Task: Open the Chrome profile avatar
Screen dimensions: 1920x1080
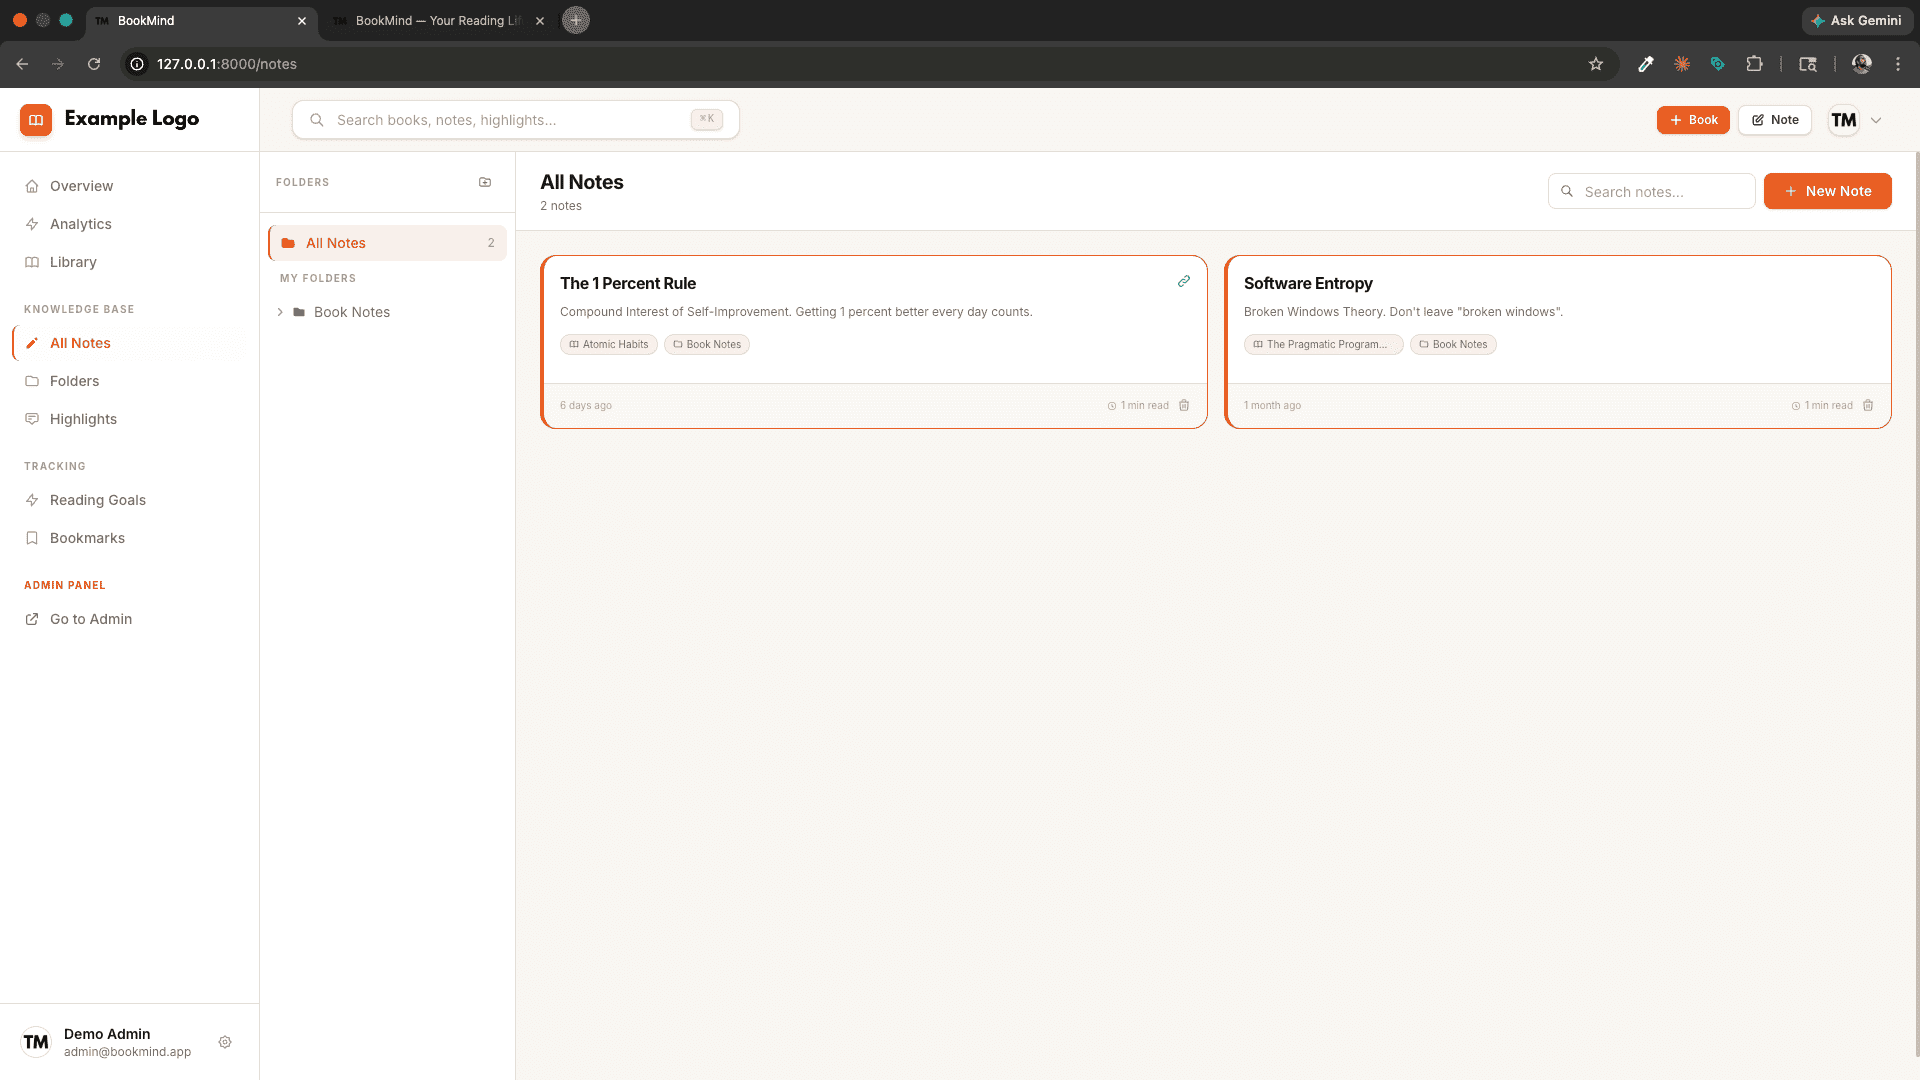Action: pyautogui.click(x=1862, y=64)
